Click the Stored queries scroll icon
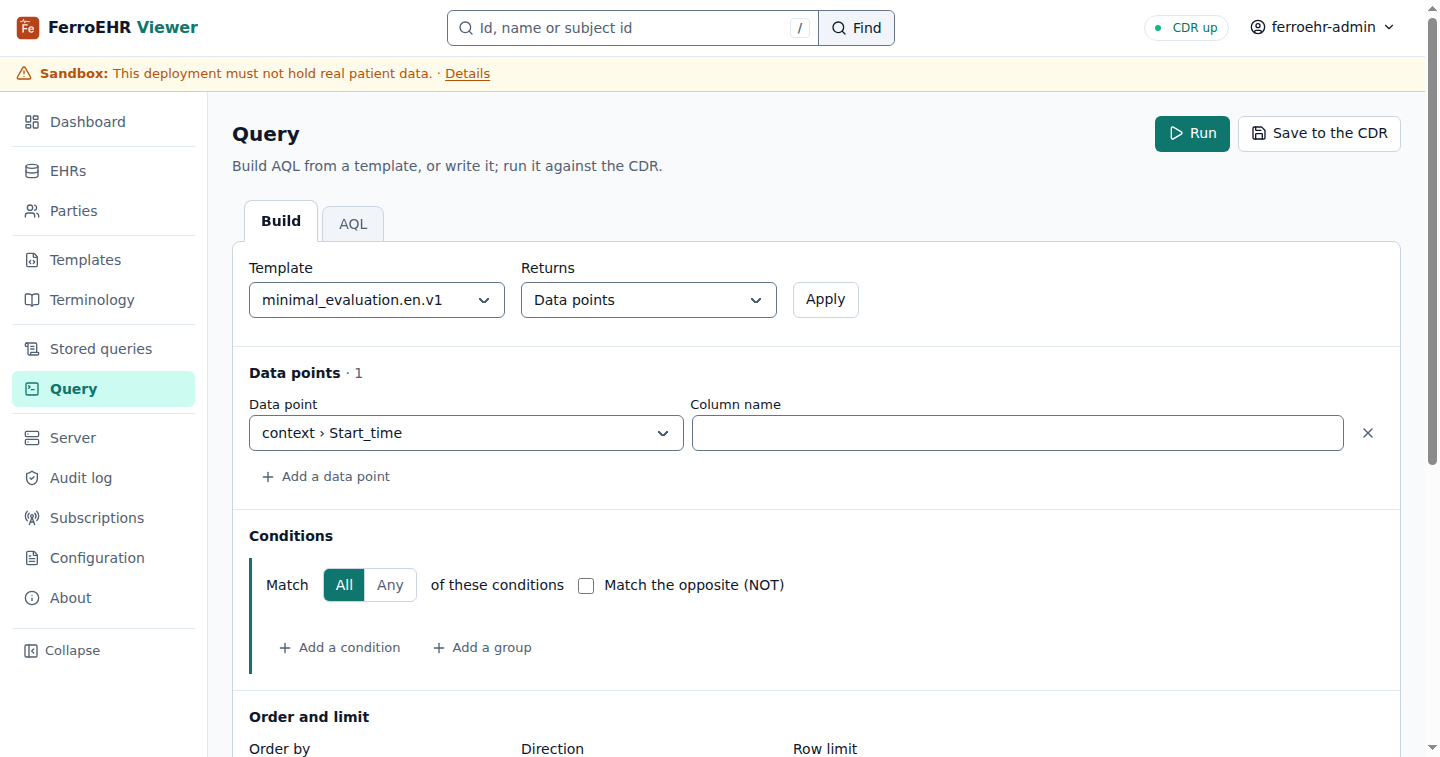Image resolution: width=1440 pixels, height=757 pixels. 32,349
